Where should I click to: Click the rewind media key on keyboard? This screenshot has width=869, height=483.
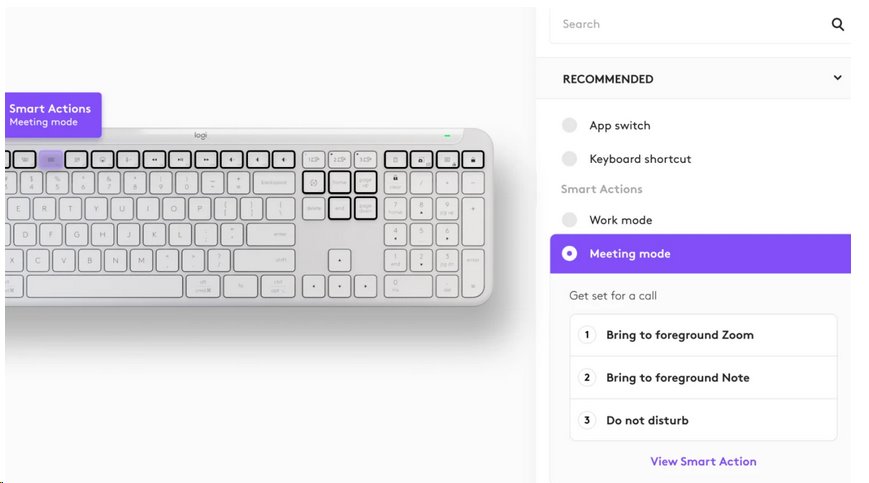pyautogui.click(x=154, y=159)
